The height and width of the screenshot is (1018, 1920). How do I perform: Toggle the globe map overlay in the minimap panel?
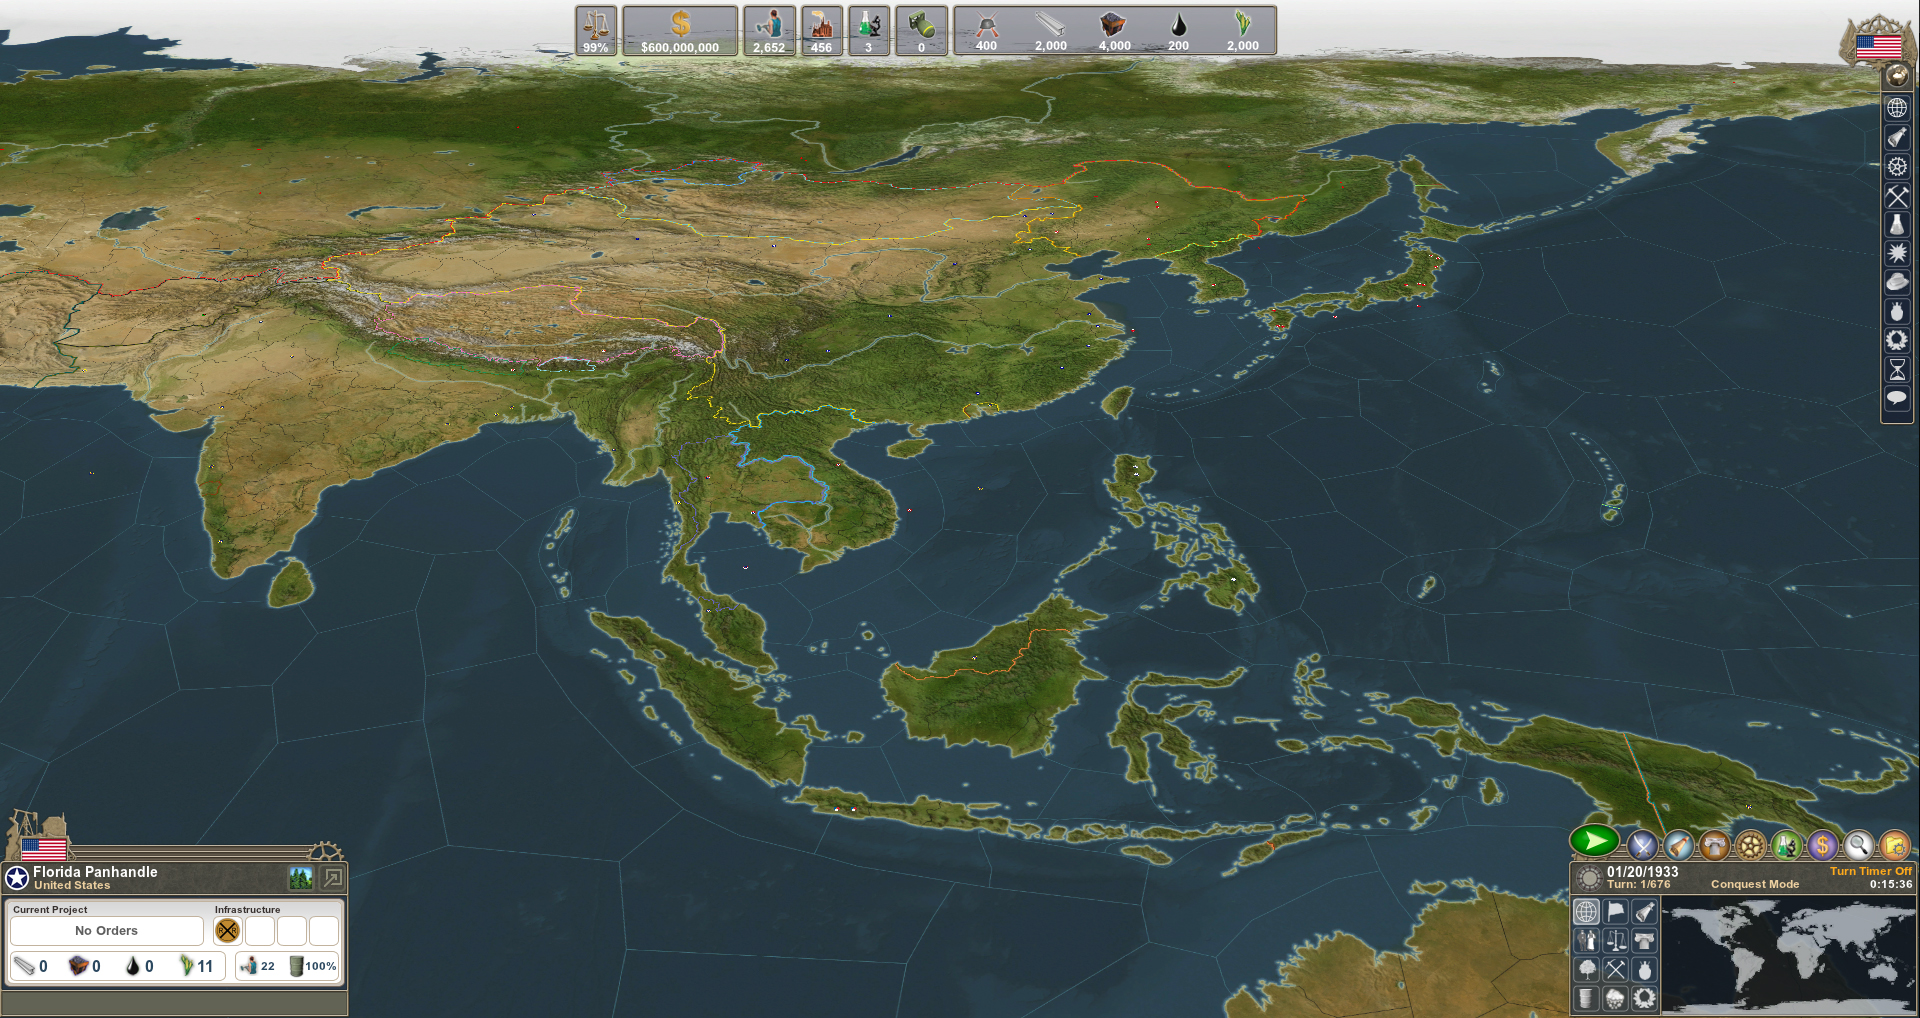pos(1587,913)
